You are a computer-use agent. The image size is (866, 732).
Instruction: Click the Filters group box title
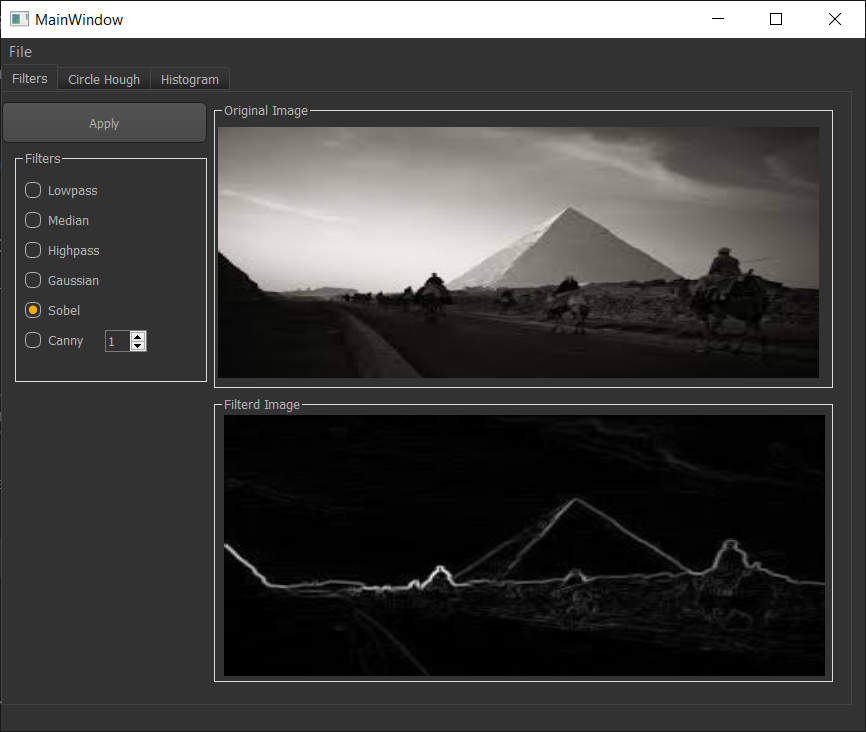[x=43, y=159]
